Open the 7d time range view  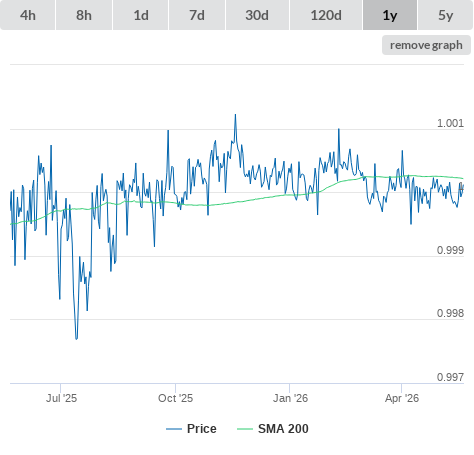point(197,15)
